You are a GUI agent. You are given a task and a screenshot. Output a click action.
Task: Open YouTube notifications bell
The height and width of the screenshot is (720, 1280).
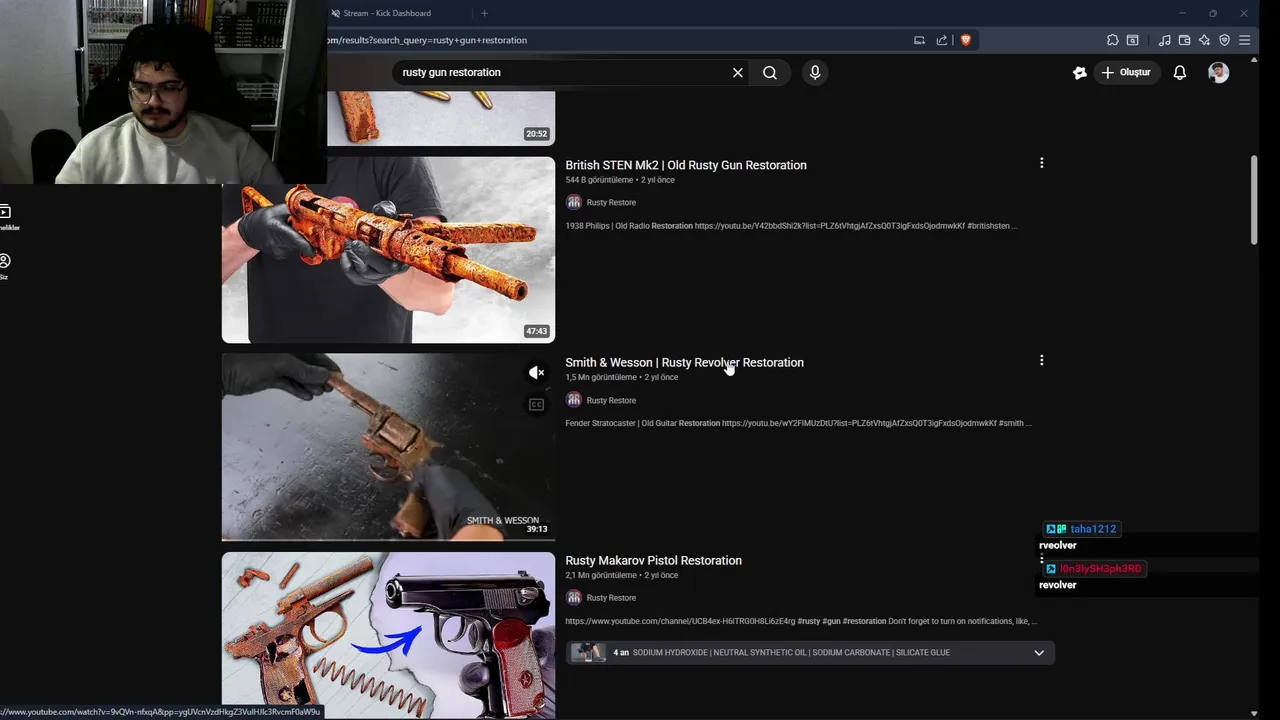tap(1180, 73)
